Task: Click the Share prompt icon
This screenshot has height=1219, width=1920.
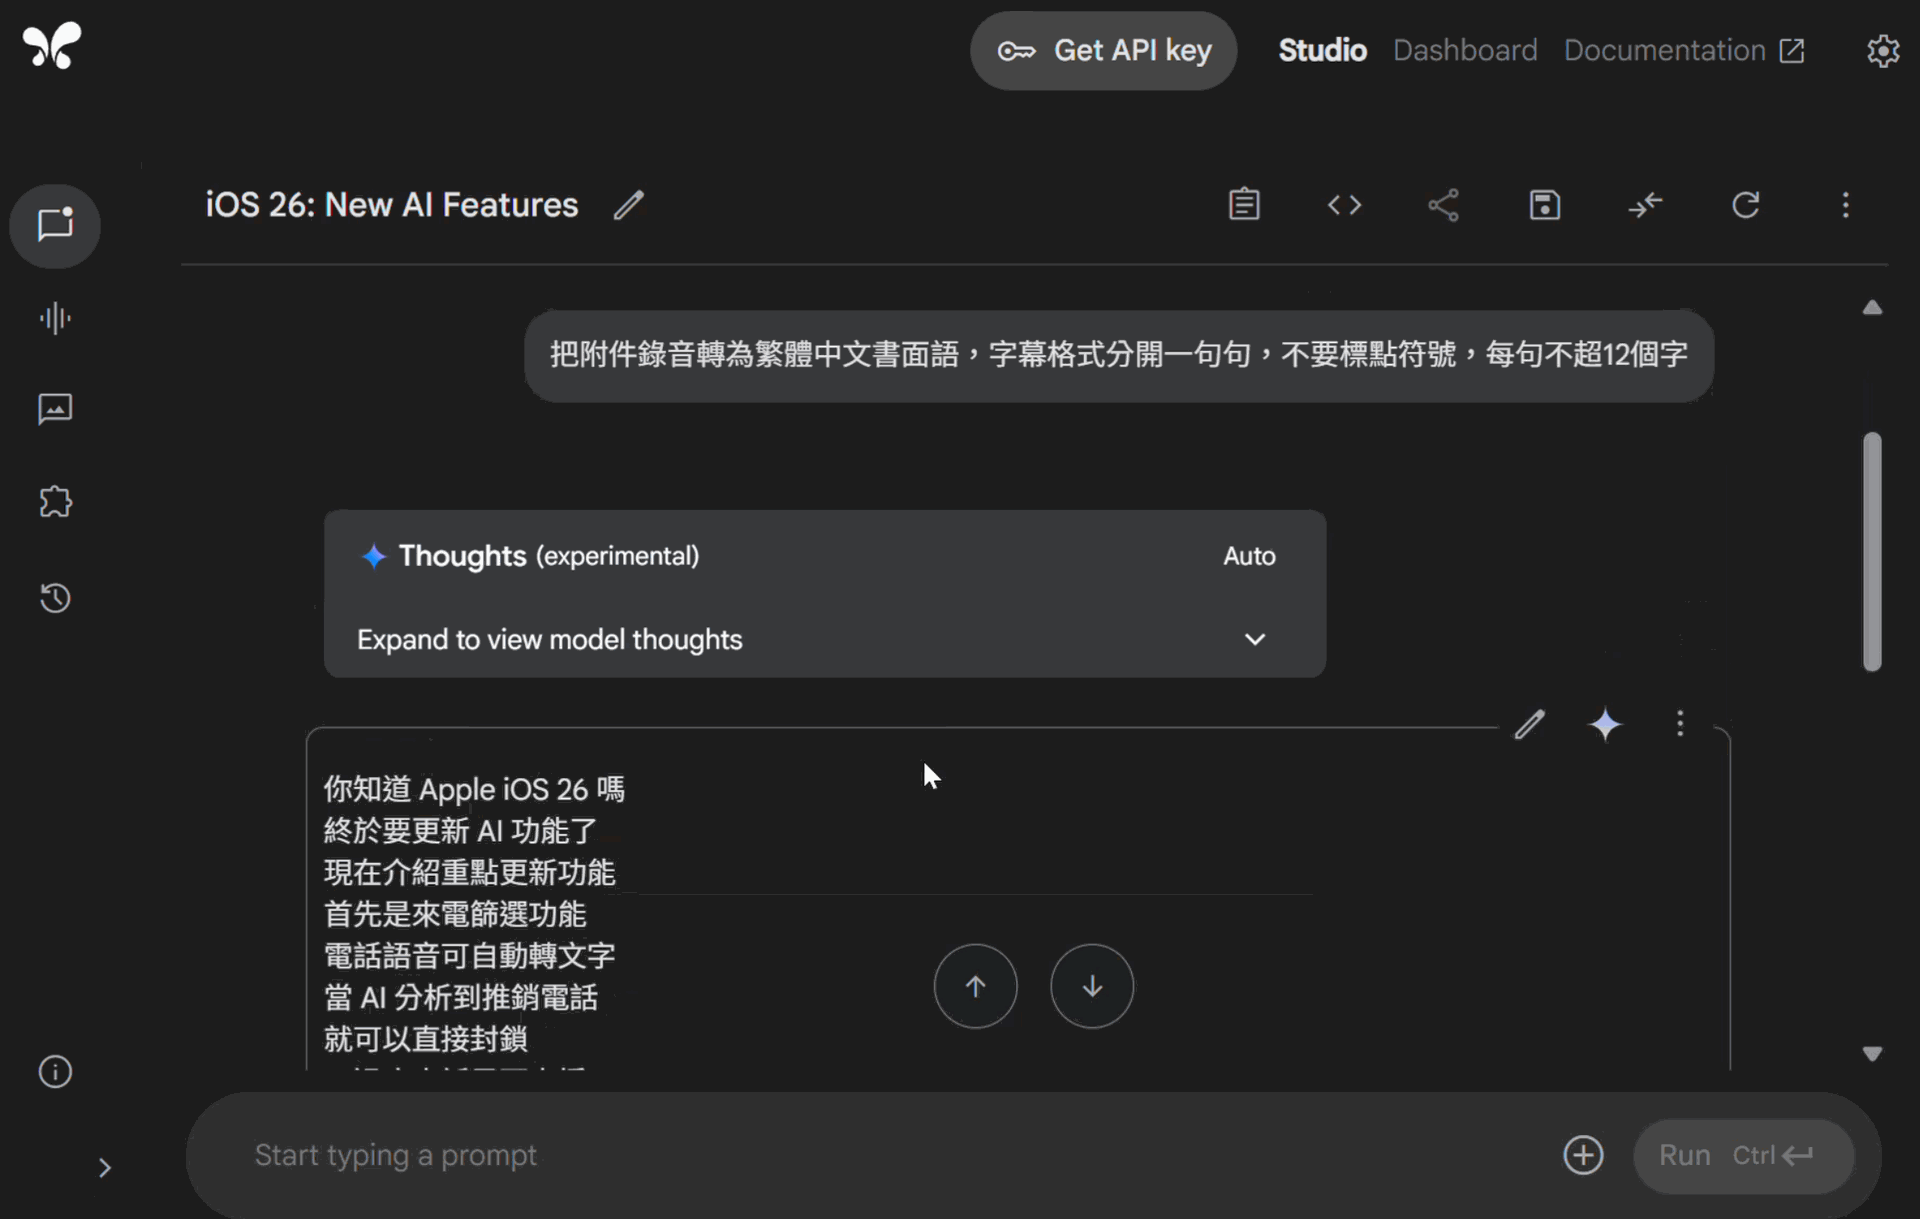Action: click(x=1443, y=205)
